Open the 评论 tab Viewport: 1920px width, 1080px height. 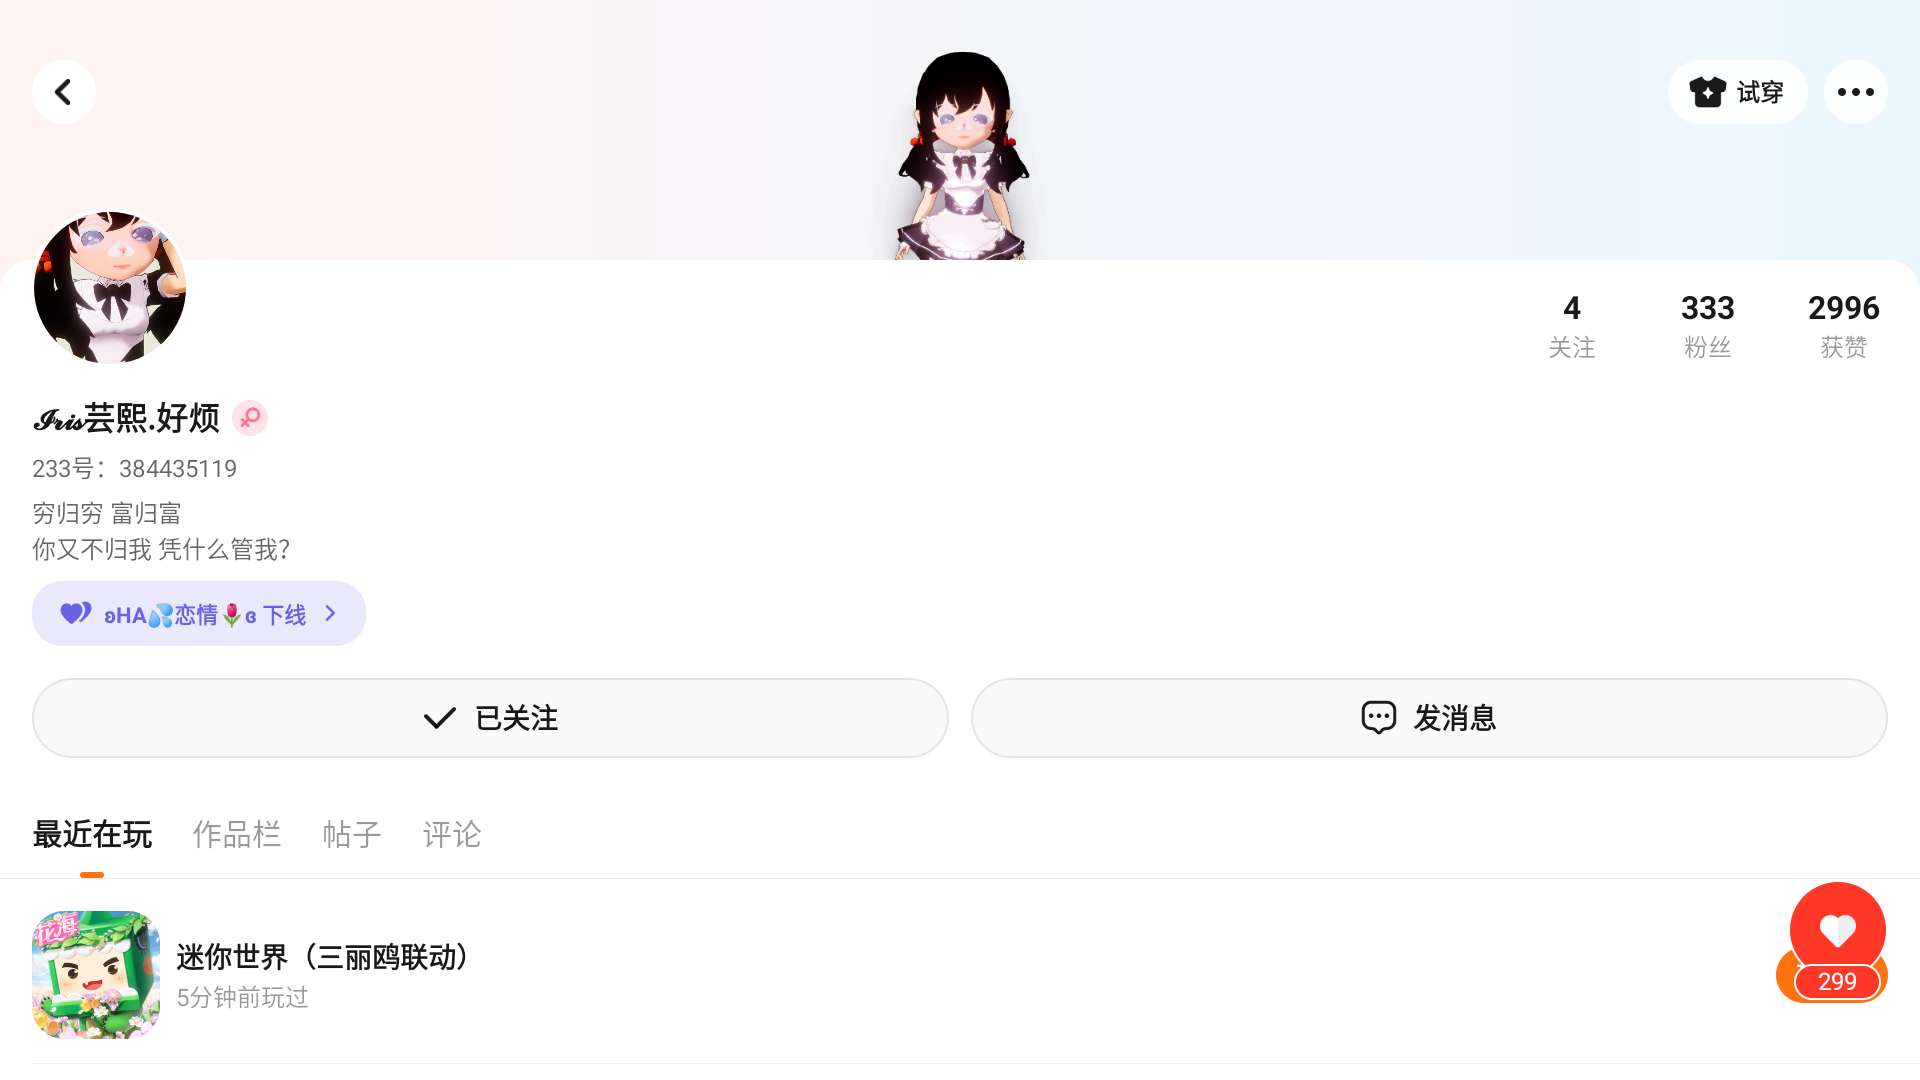point(452,834)
